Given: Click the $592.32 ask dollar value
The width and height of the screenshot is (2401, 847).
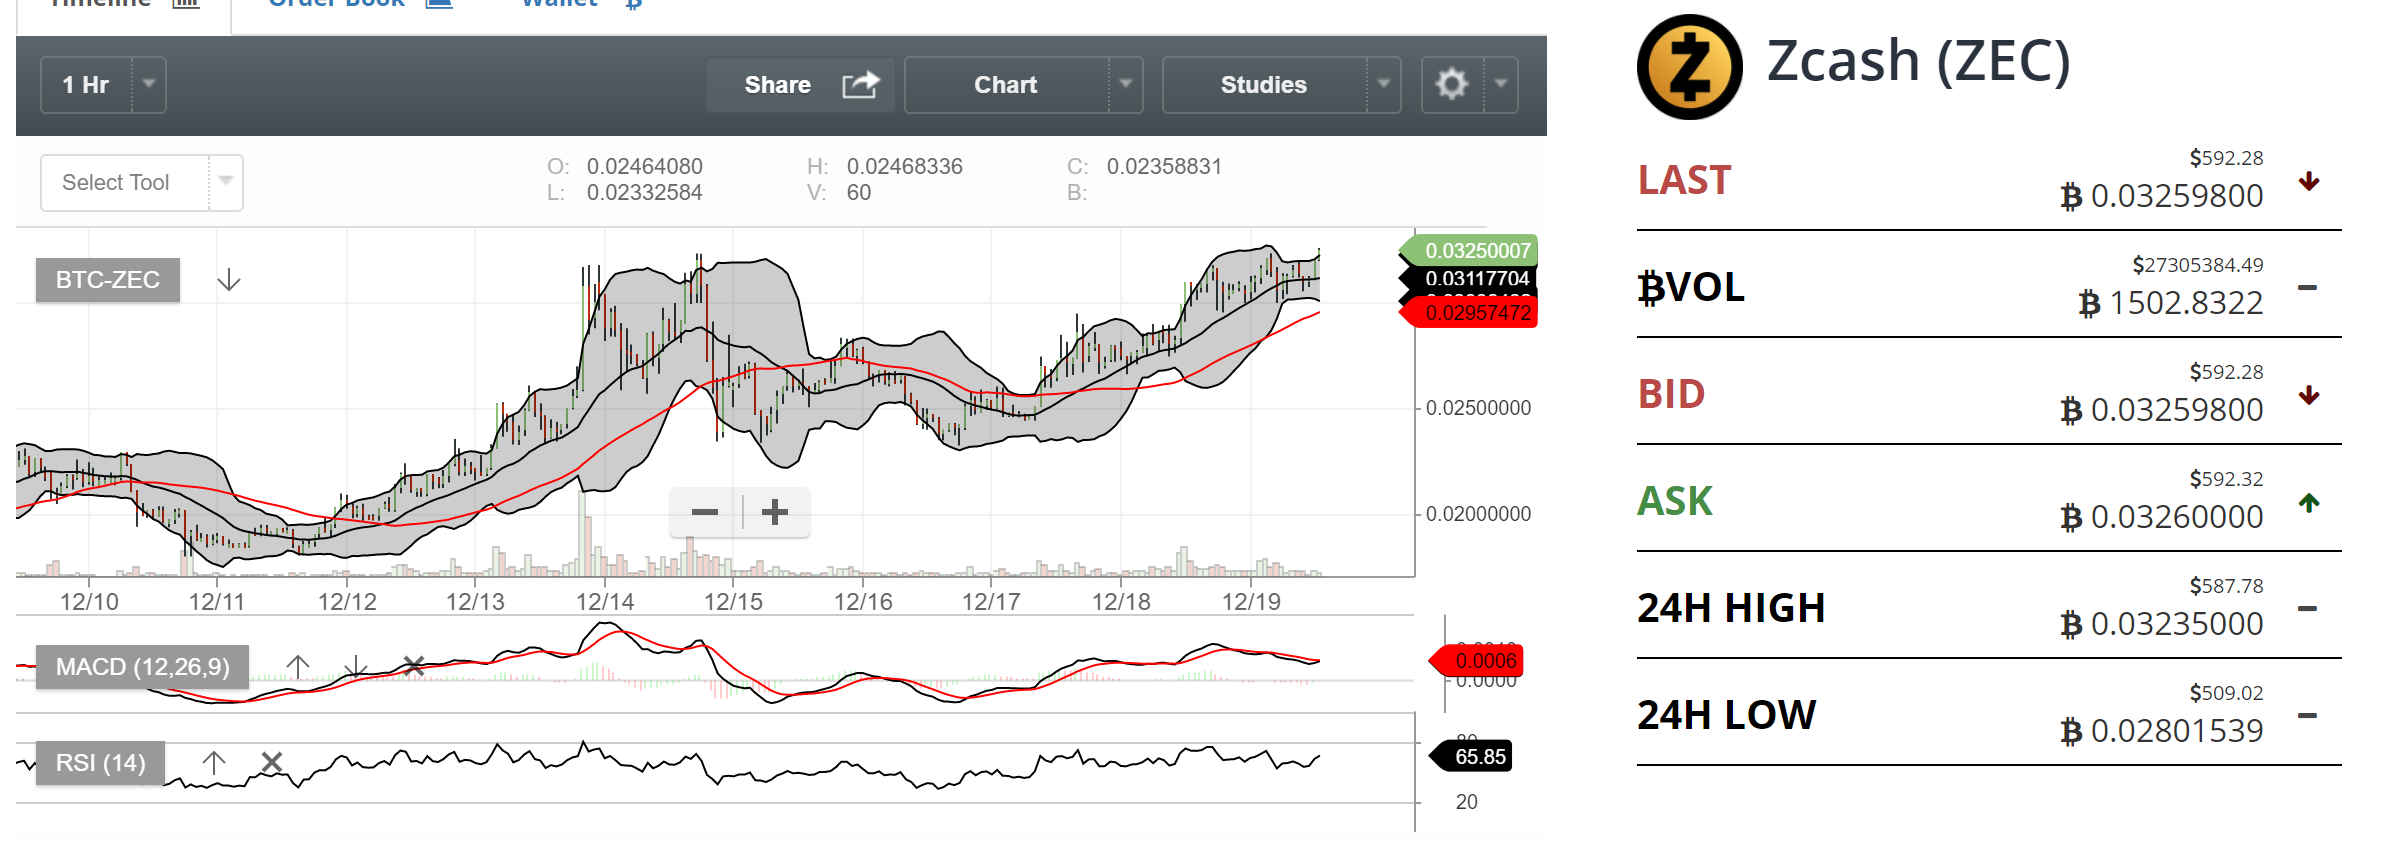Looking at the screenshot, I should coord(2226,479).
